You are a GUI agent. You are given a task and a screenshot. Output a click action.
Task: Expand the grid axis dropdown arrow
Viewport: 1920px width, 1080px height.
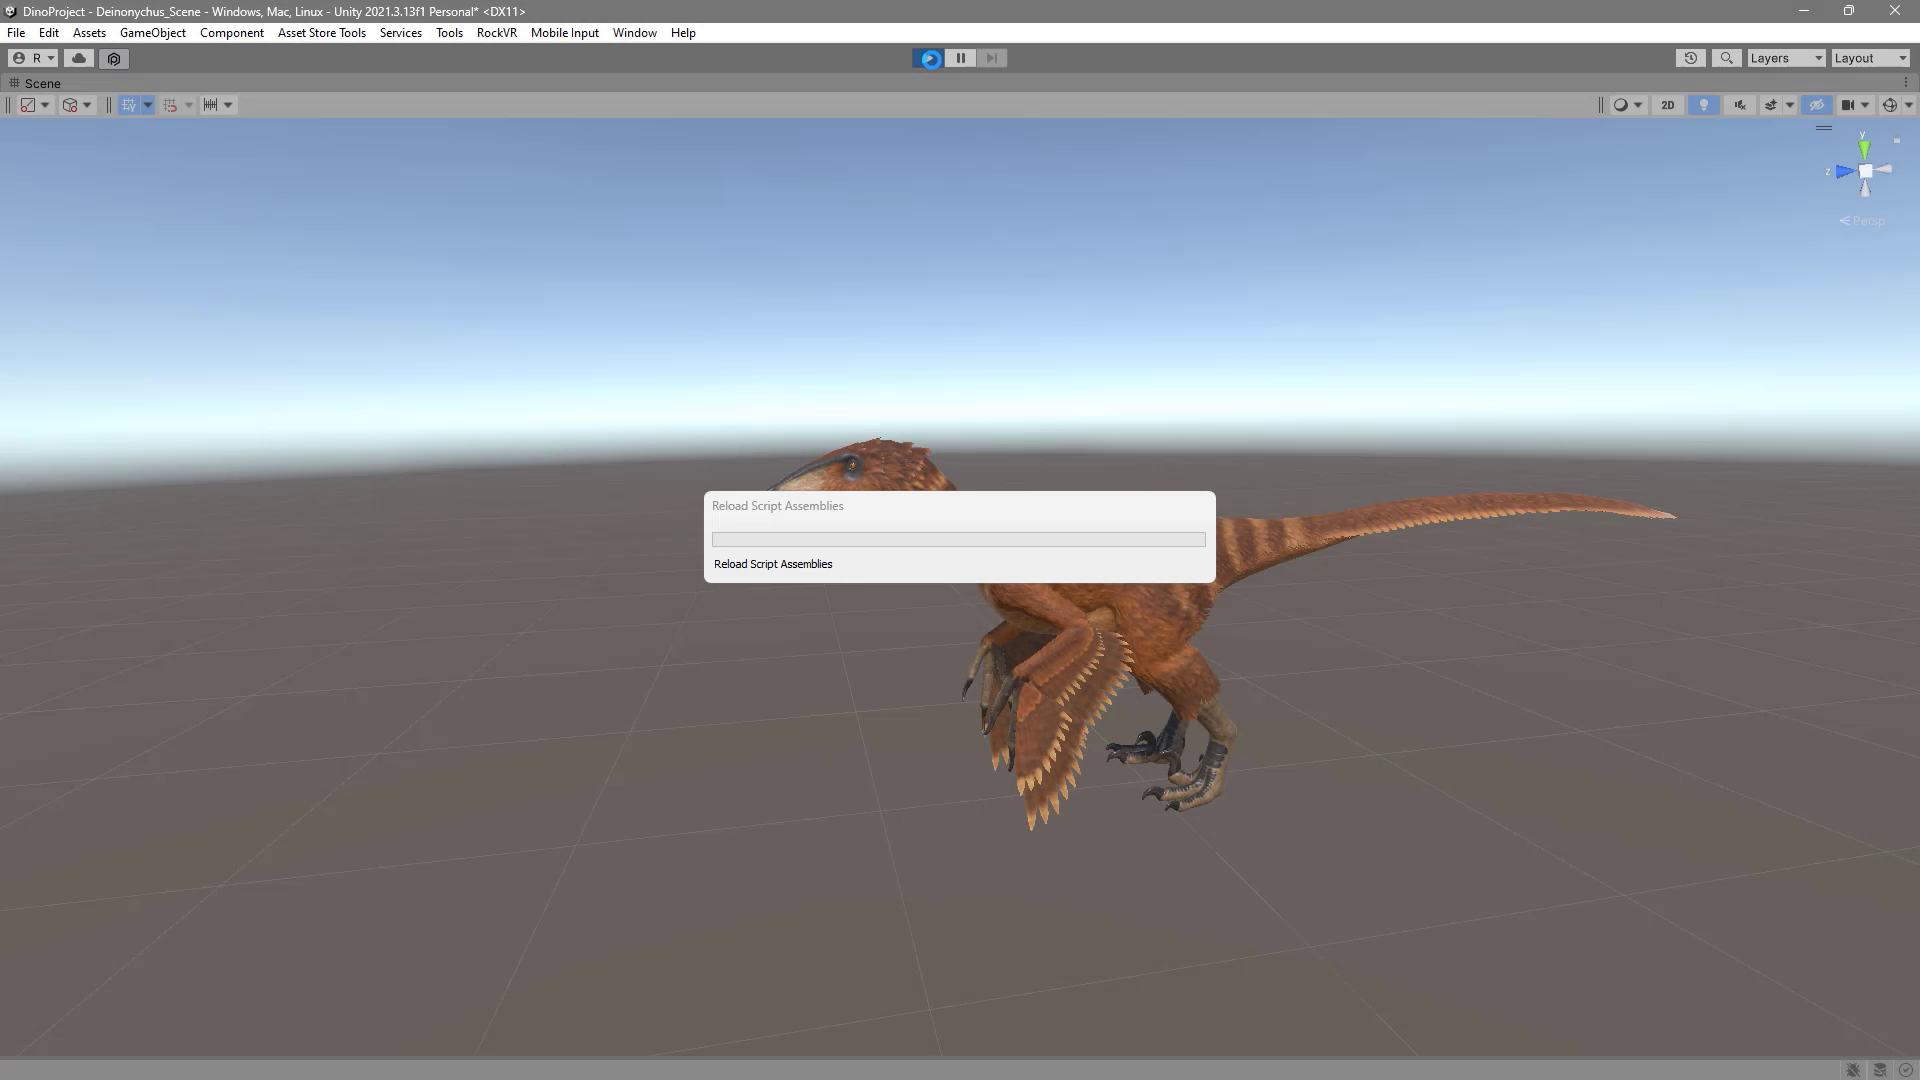click(148, 105)
